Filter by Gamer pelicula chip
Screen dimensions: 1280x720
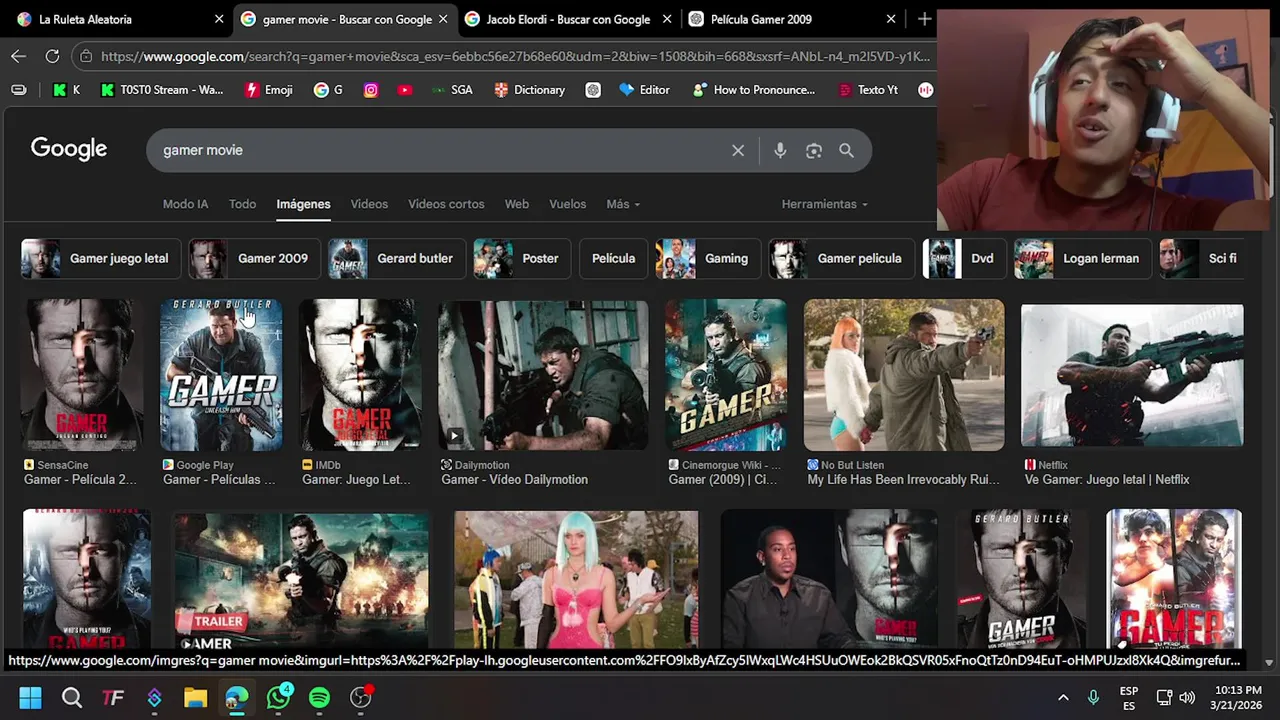click(x=841, y=258)
